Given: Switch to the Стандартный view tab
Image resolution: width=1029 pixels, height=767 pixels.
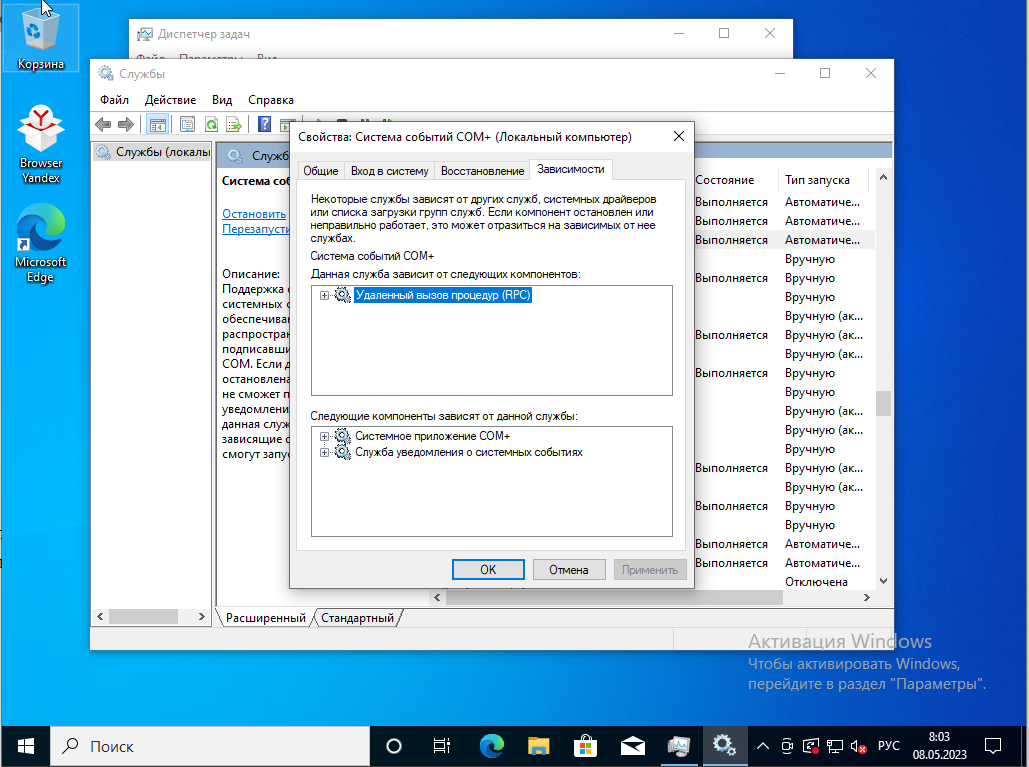Looking at the screenshot, I should click(x=358, y=617).
